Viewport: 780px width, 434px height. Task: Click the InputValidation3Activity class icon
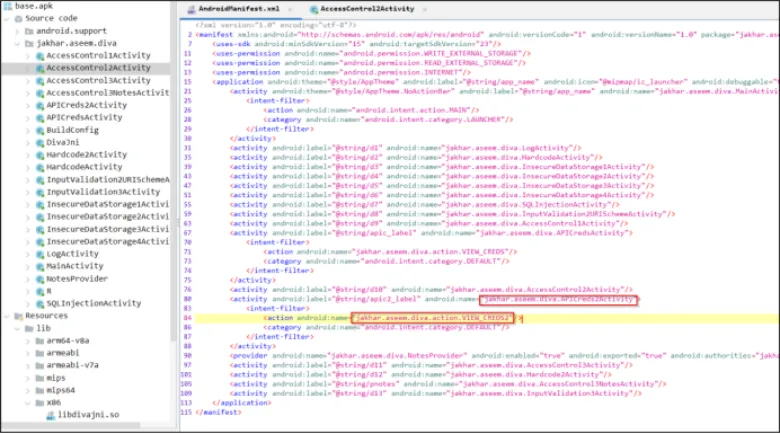pos(40,192)
